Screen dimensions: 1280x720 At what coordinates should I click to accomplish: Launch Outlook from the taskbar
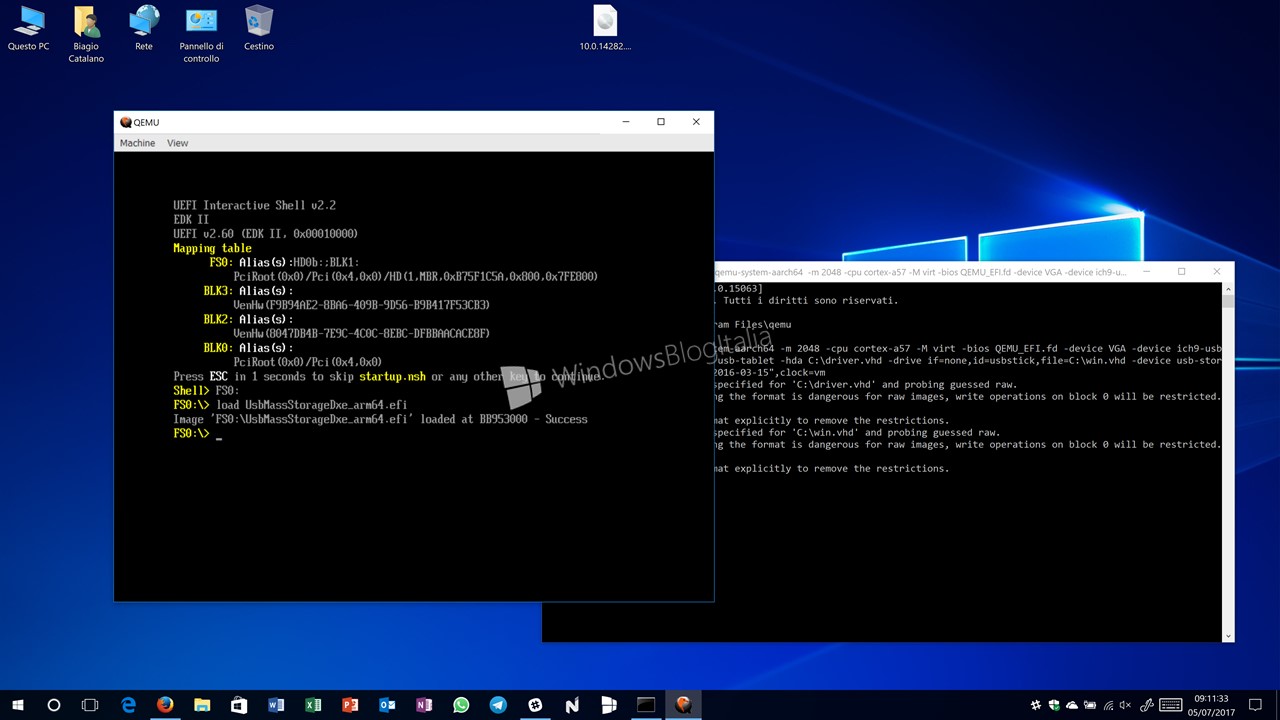[387, 705]
